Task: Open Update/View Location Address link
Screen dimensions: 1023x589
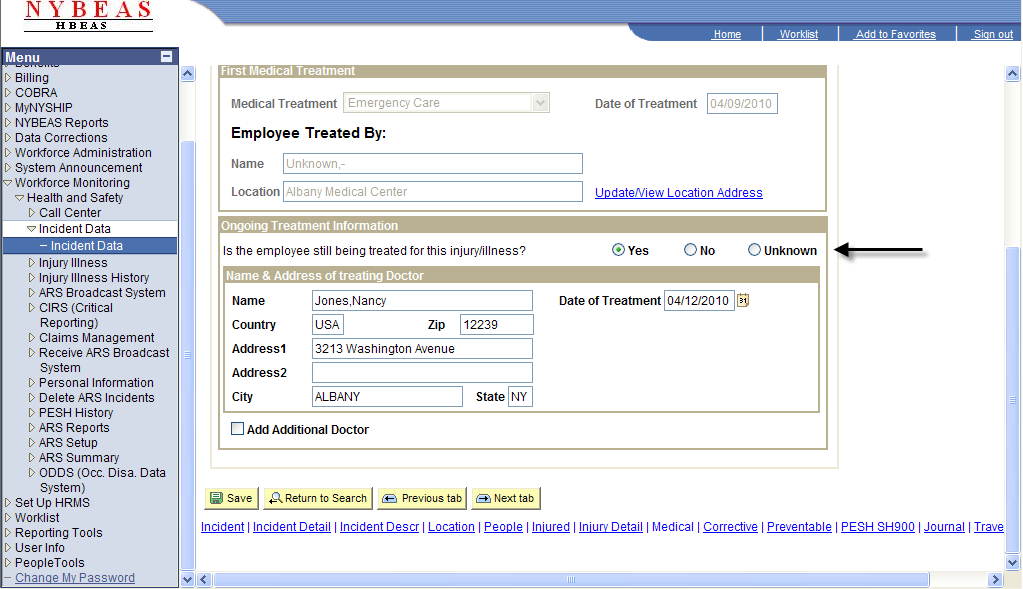Action: pos(679,192)
